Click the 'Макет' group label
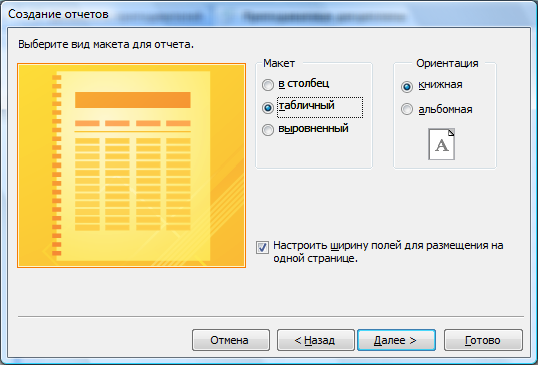Viewport: 538px width, 365px height. (279, 63)
